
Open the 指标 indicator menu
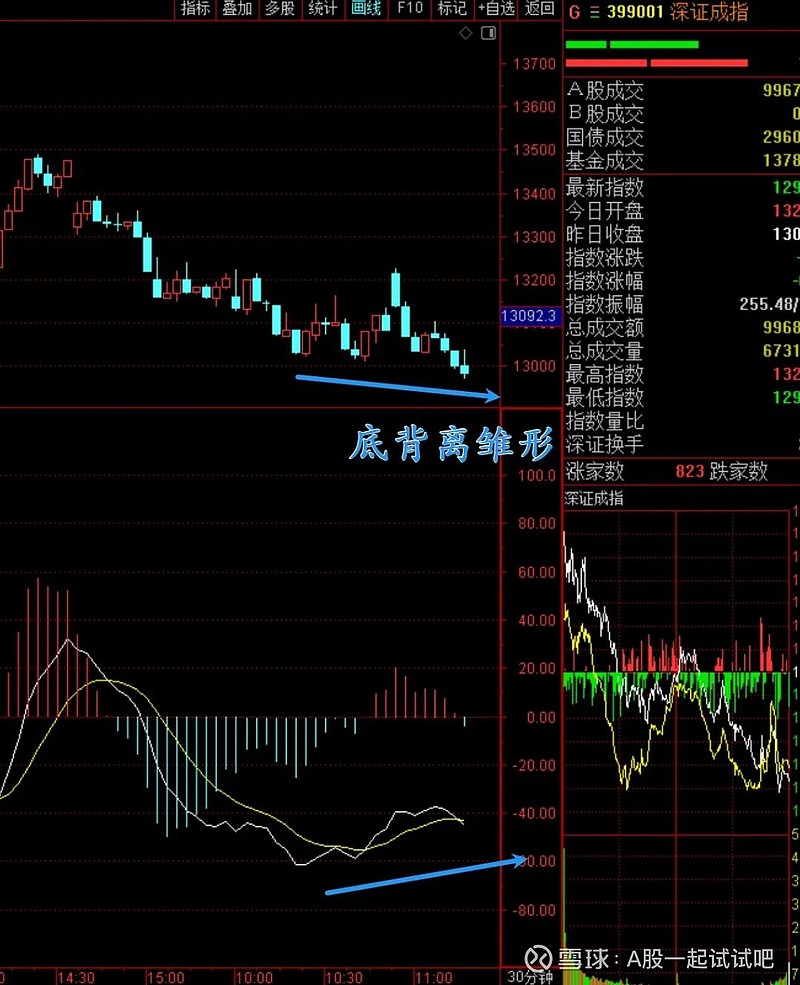pos(195,11)
